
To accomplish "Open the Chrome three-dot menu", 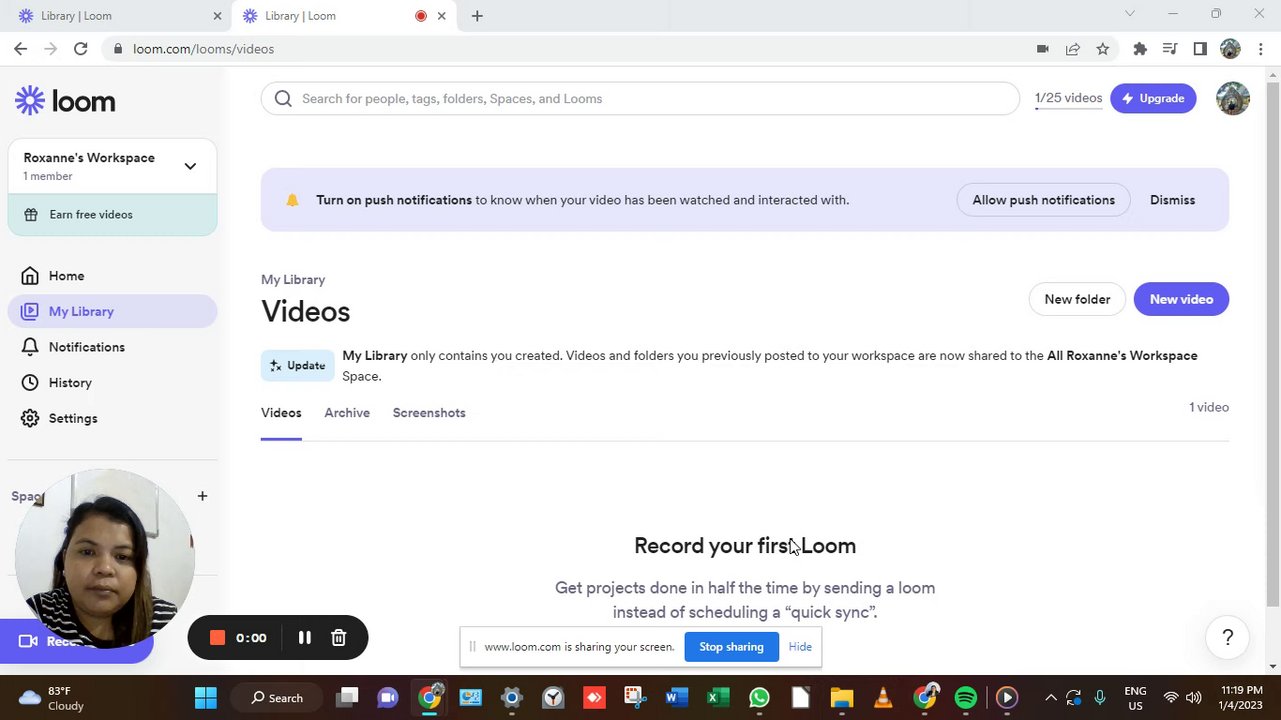I will pyautogui.click(x=1261, y=49).
